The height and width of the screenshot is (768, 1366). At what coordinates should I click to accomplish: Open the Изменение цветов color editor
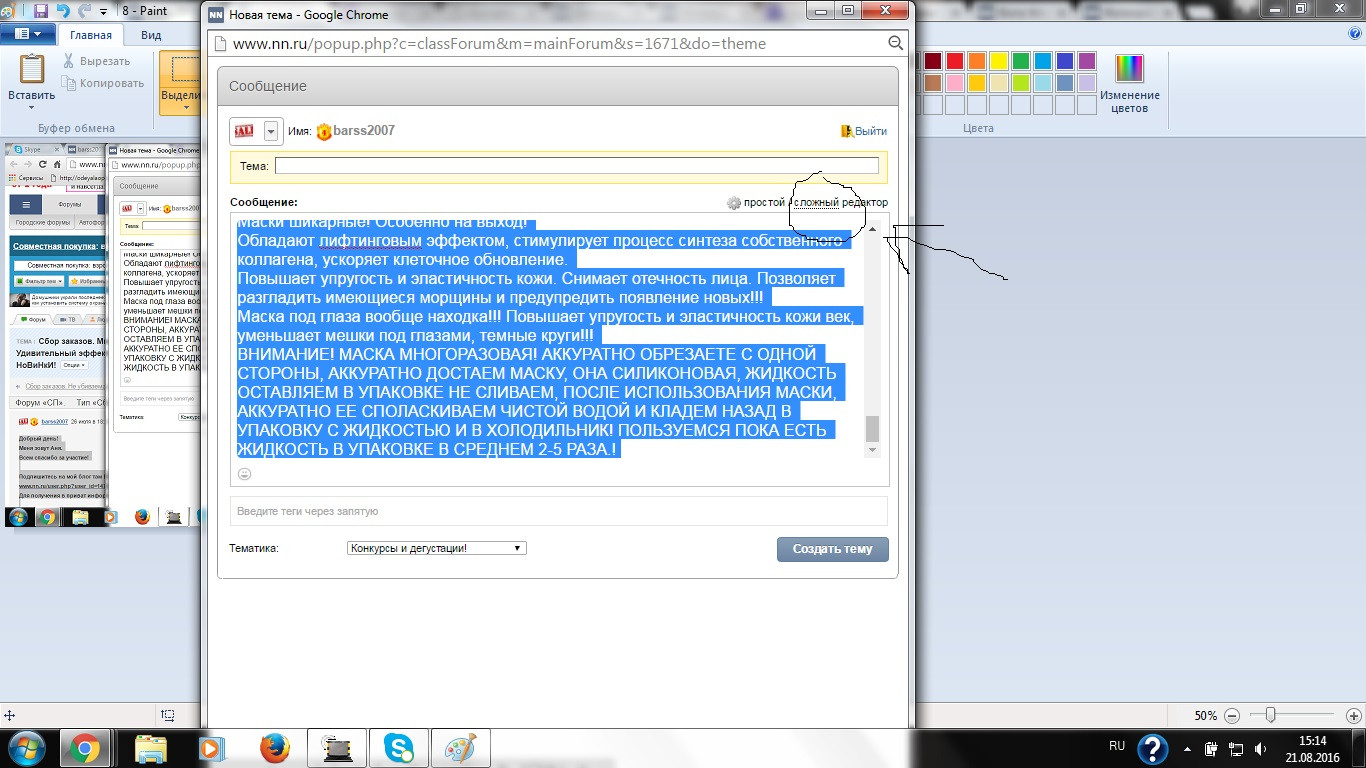point(1129,83)
